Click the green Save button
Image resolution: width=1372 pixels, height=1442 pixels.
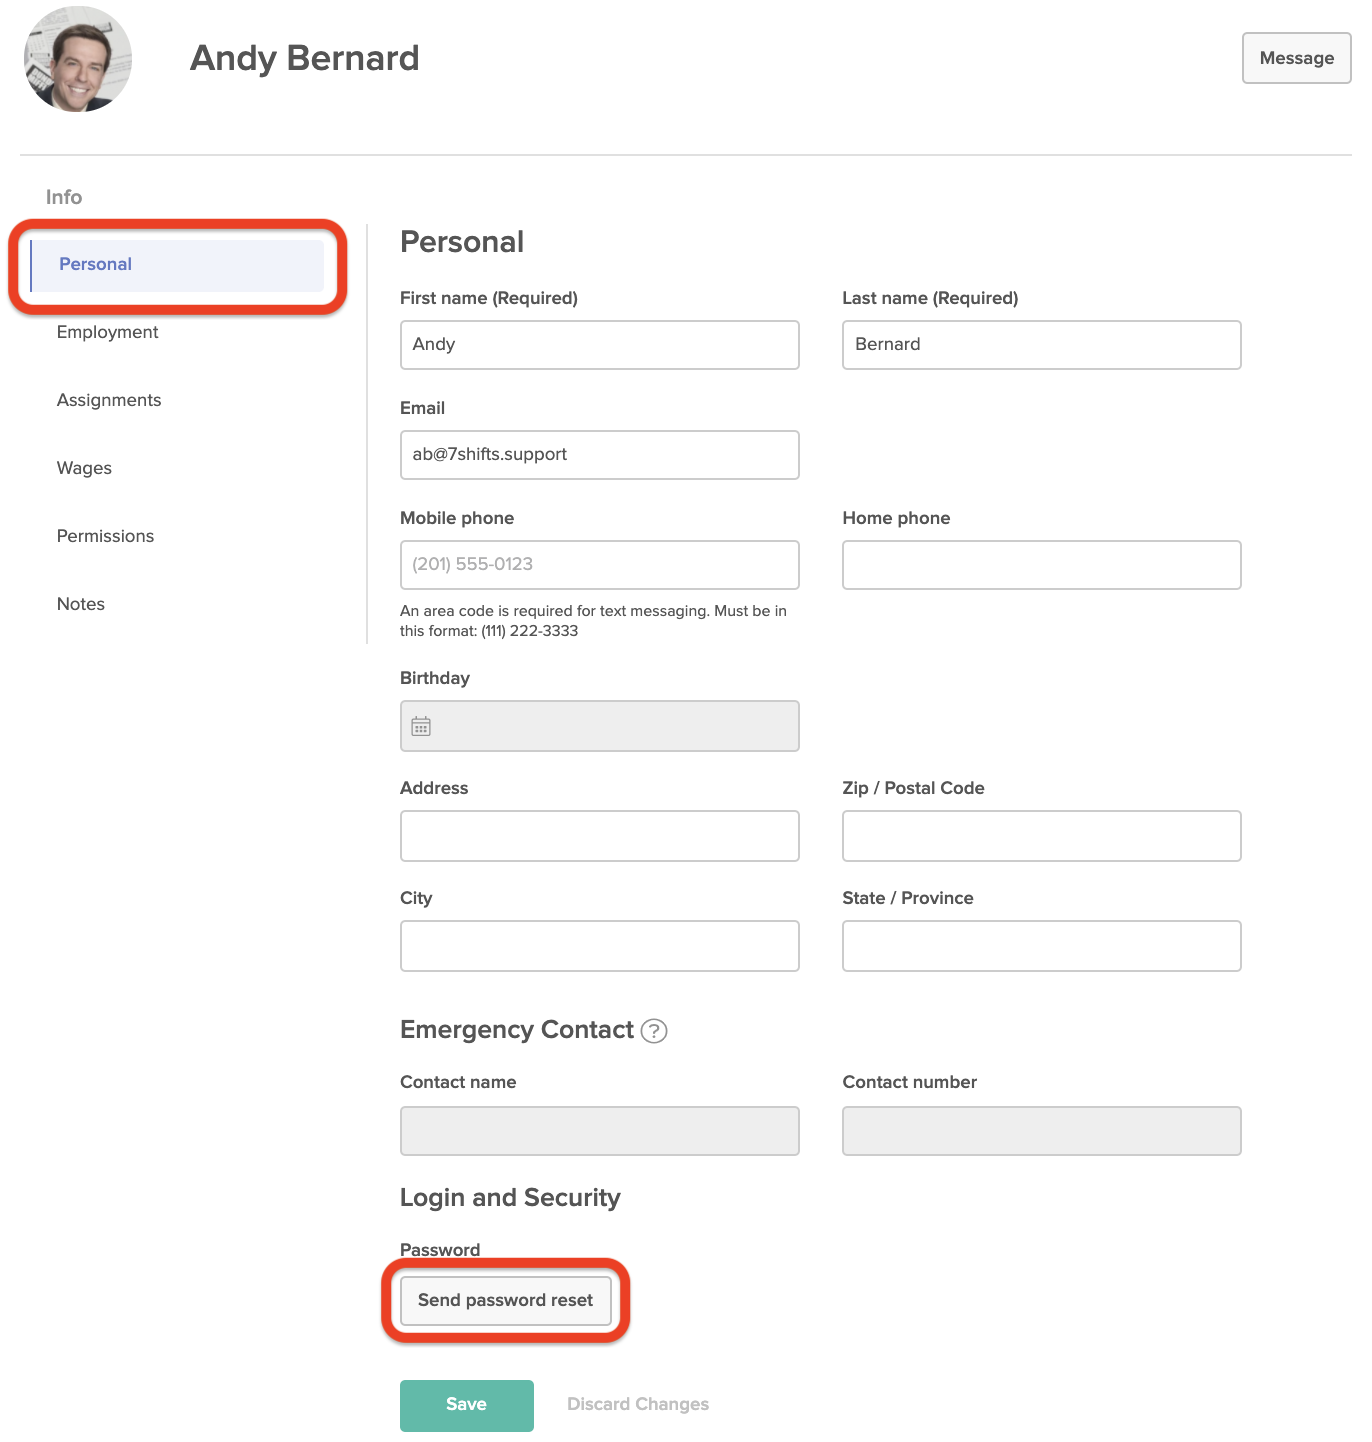tap(466, 1405)
